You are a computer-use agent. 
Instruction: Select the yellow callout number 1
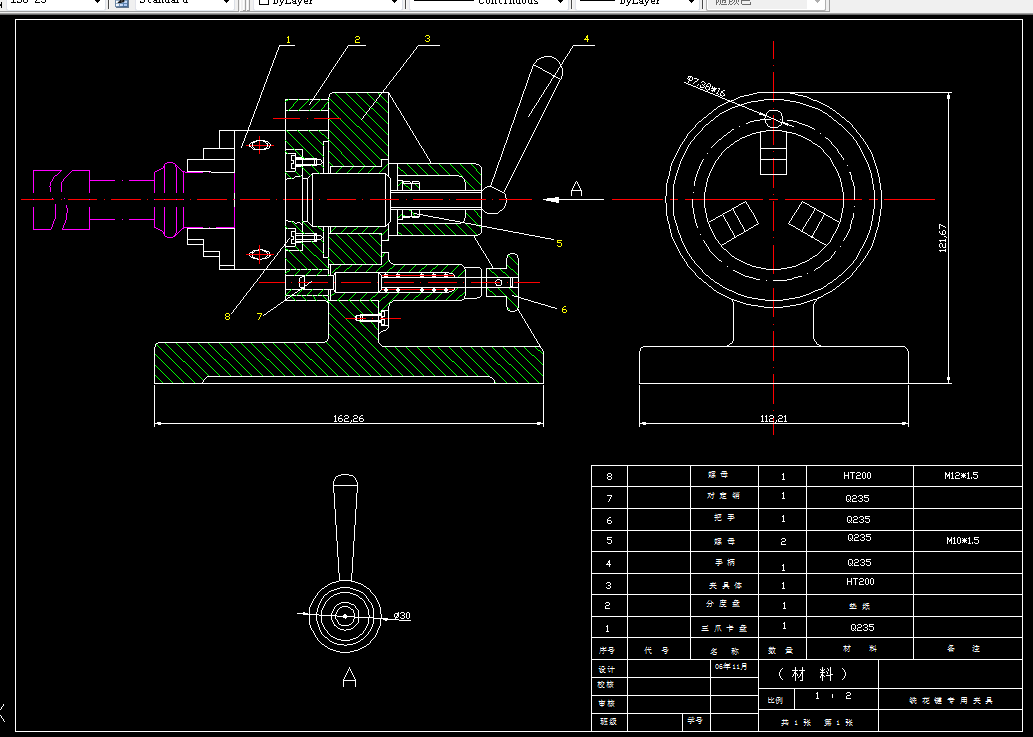coord(288,40)
